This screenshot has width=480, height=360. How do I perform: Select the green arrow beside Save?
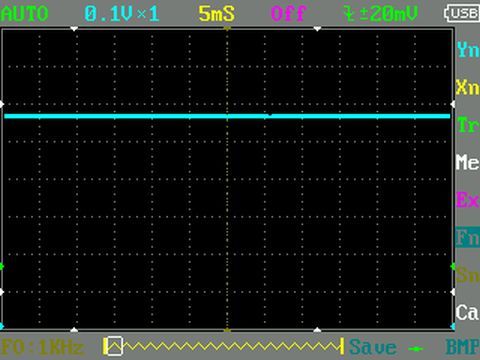click(415, 349)
